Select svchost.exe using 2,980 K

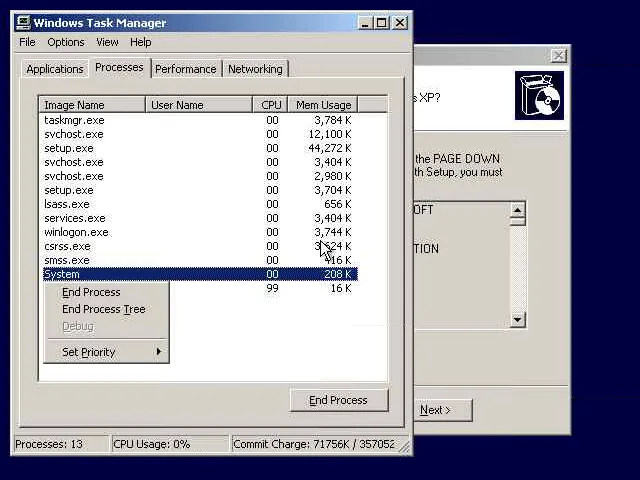(x=200, y=176)
